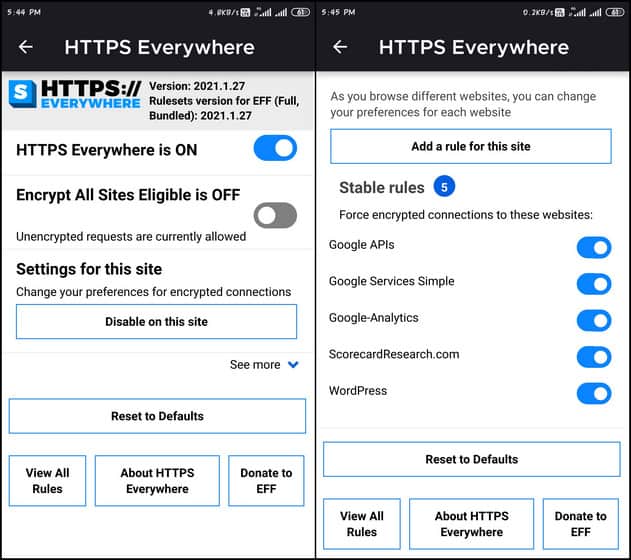Viewport: 631px width, 560px height.
Task: Tap the back arrow in right screen
Action: click(340, 47)
